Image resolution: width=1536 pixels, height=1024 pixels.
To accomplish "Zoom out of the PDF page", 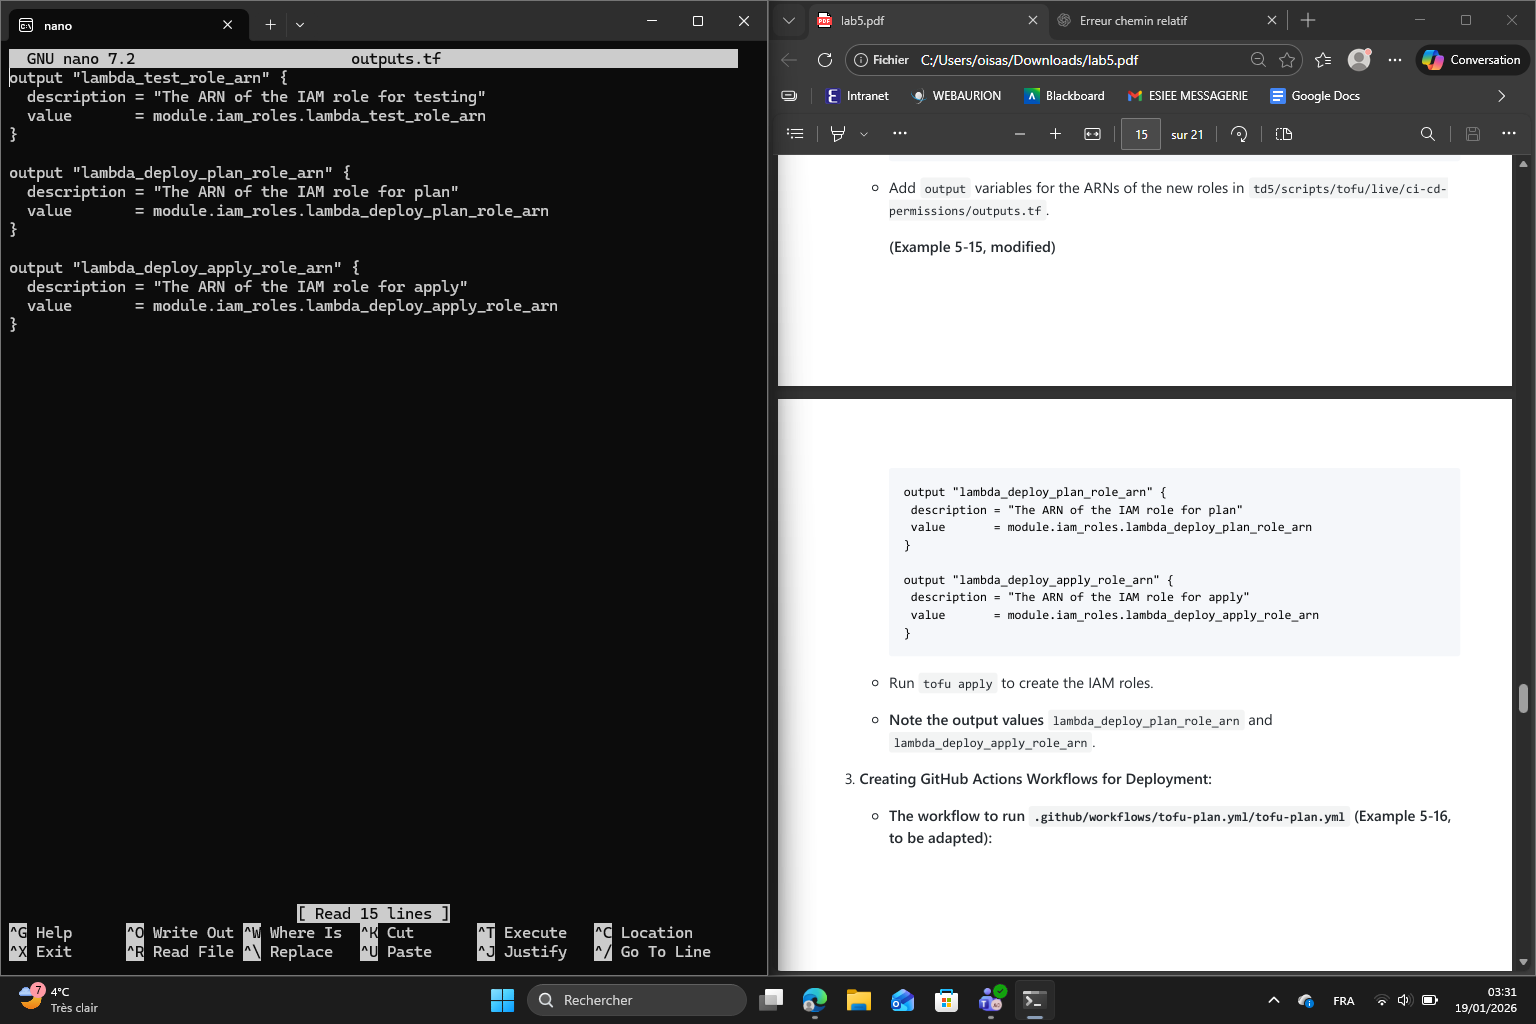I will tap(1019, 133).
